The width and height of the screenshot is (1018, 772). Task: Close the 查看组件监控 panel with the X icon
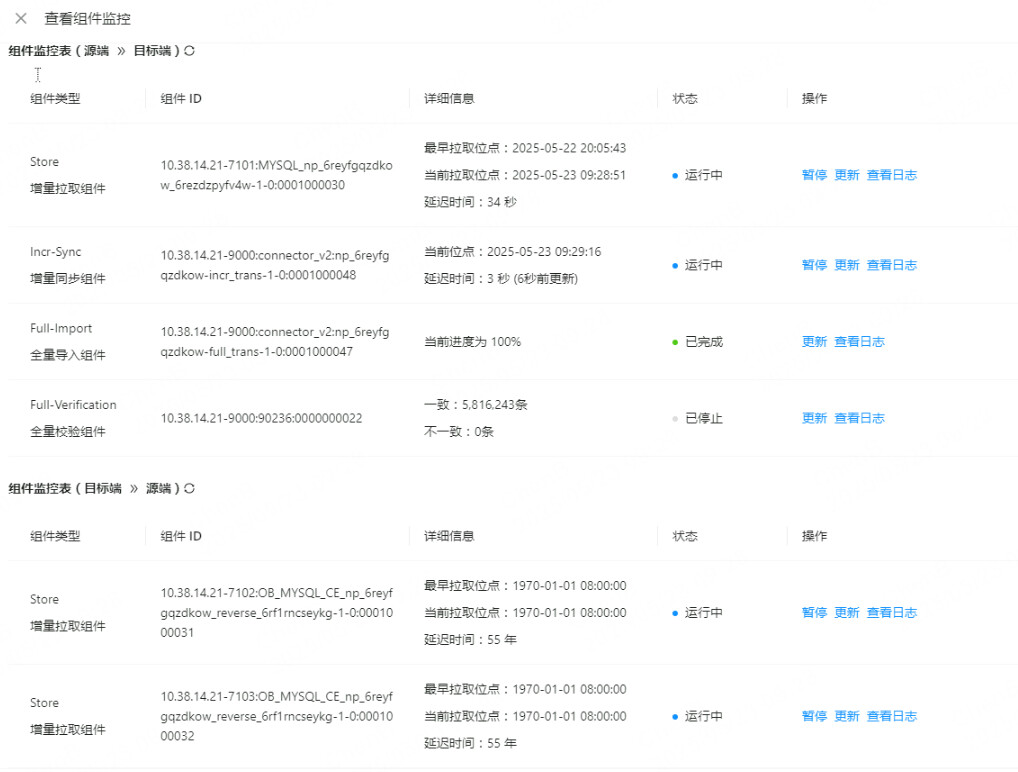[21, 18]
